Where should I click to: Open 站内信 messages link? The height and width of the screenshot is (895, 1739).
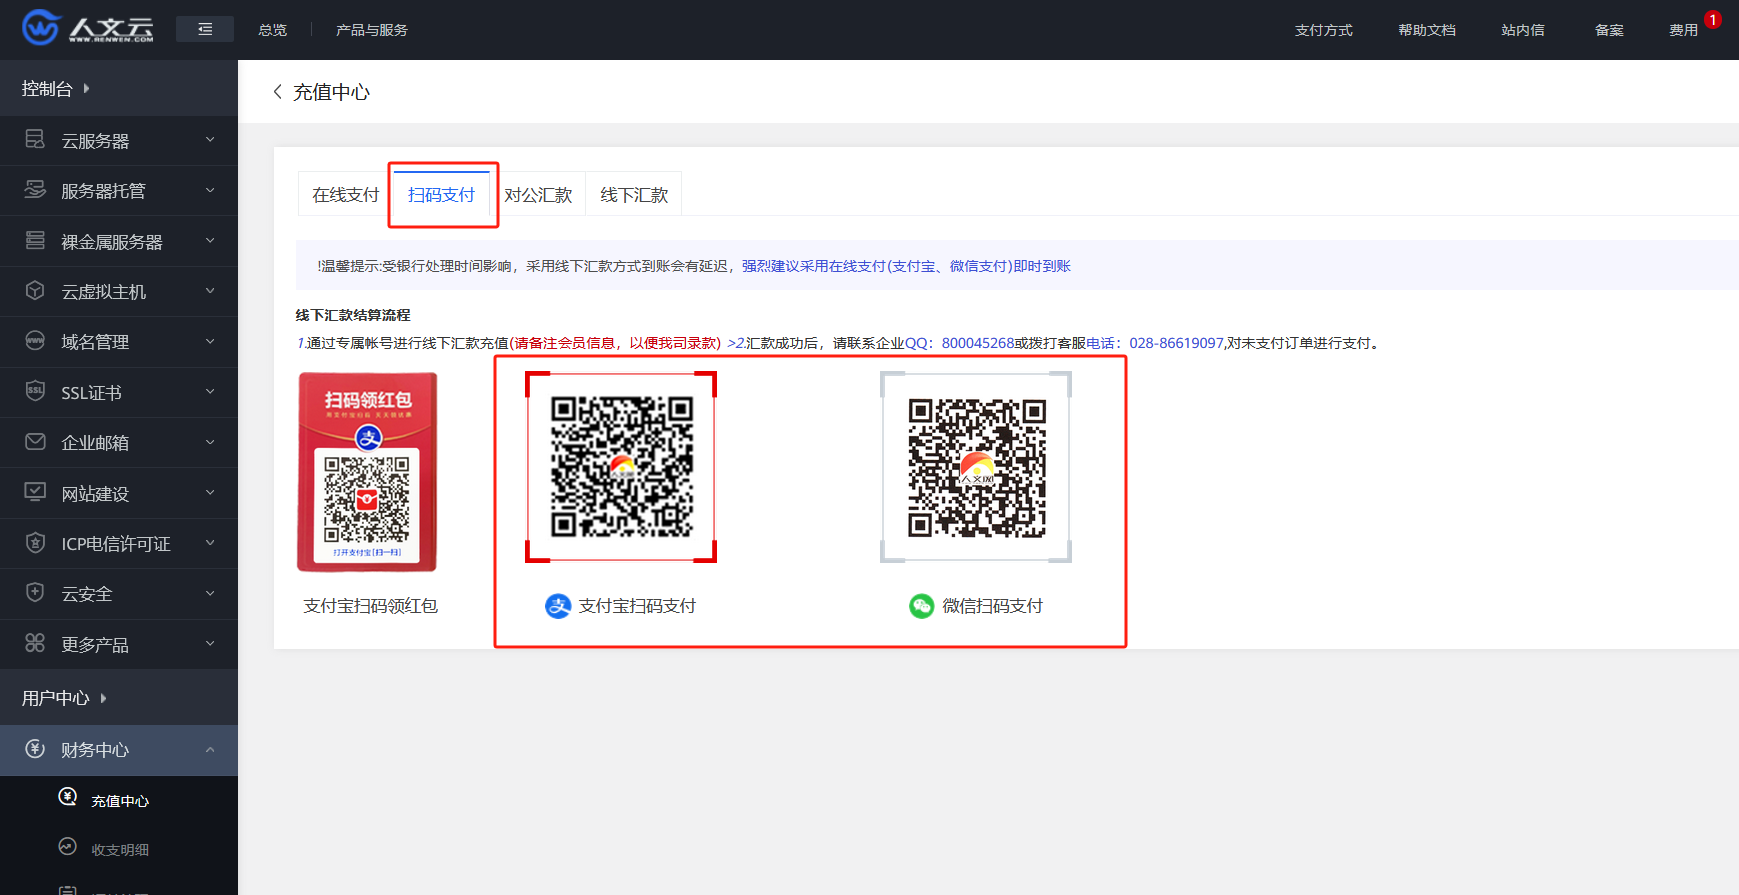(x=1522, y=30)
